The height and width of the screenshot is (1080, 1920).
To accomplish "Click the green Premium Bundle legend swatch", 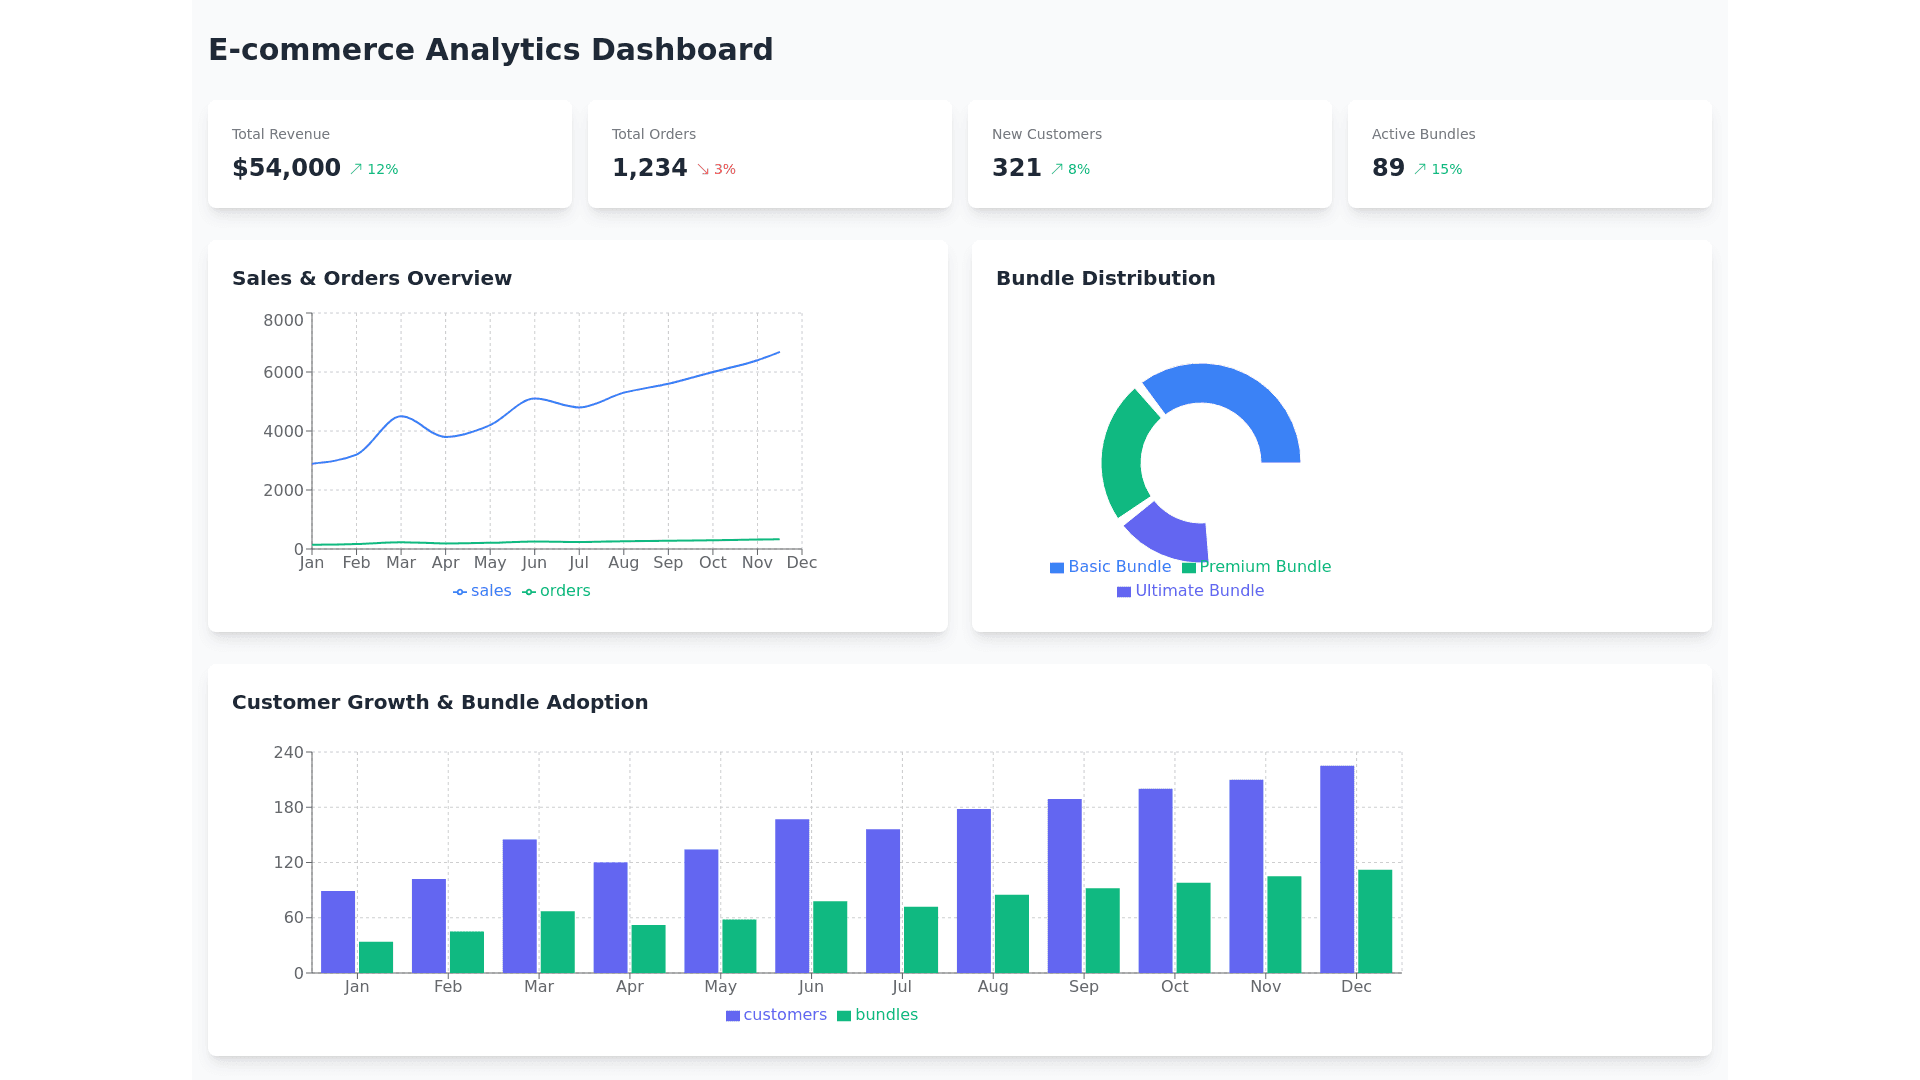I will pyautogui.click(x=1189, y=568).
